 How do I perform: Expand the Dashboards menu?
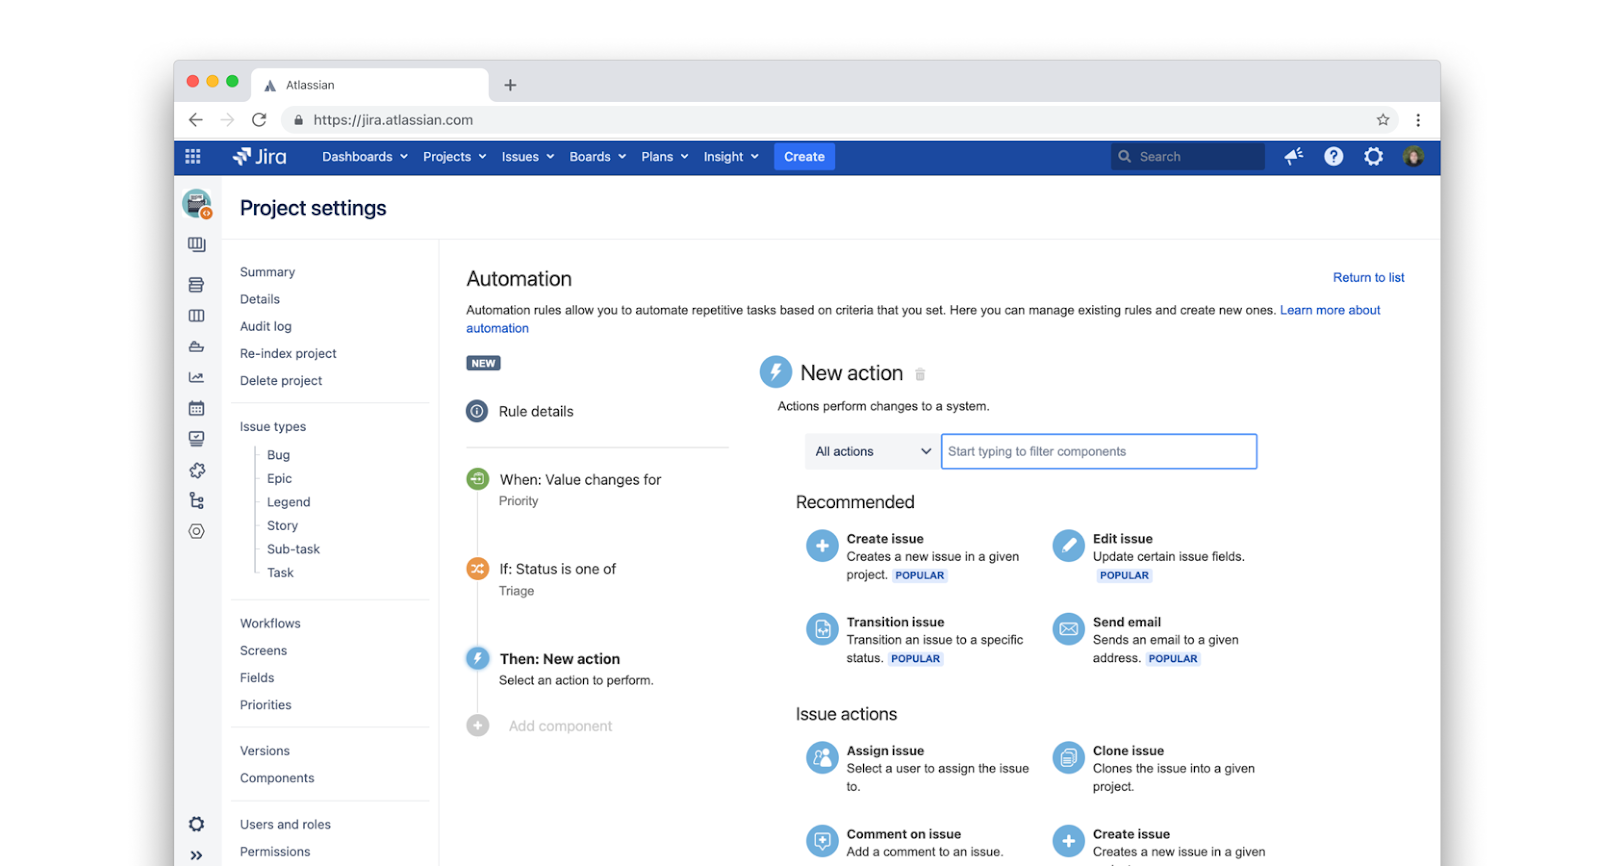click(364, 157)
